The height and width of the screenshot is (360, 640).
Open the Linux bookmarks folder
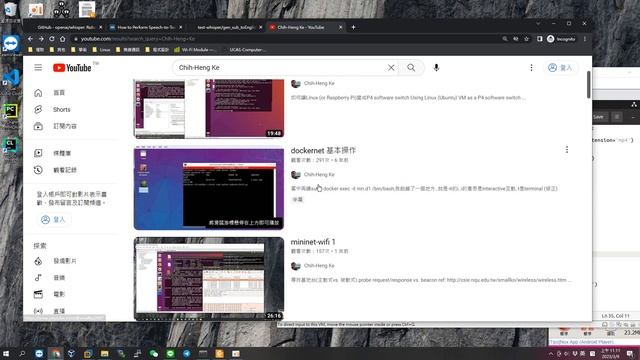pyautogui.click(x=101, y=50)
